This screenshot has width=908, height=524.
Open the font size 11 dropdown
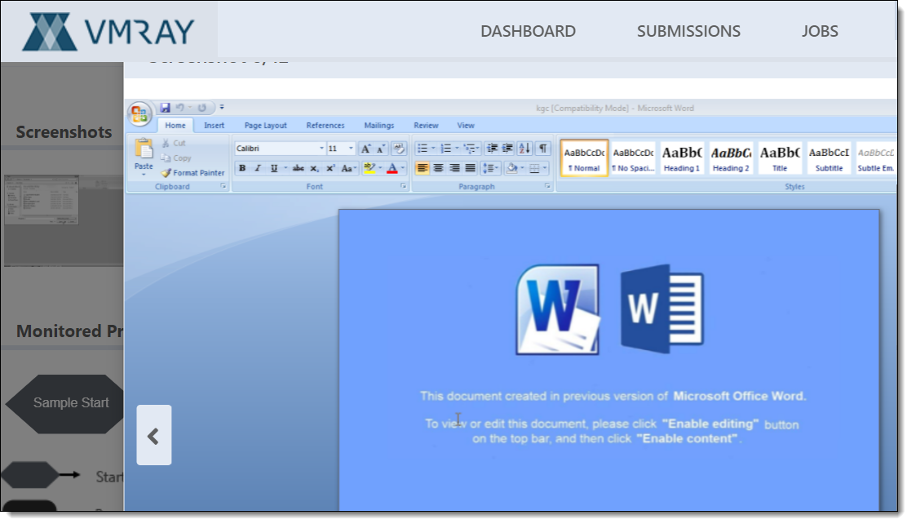point(350,148)
